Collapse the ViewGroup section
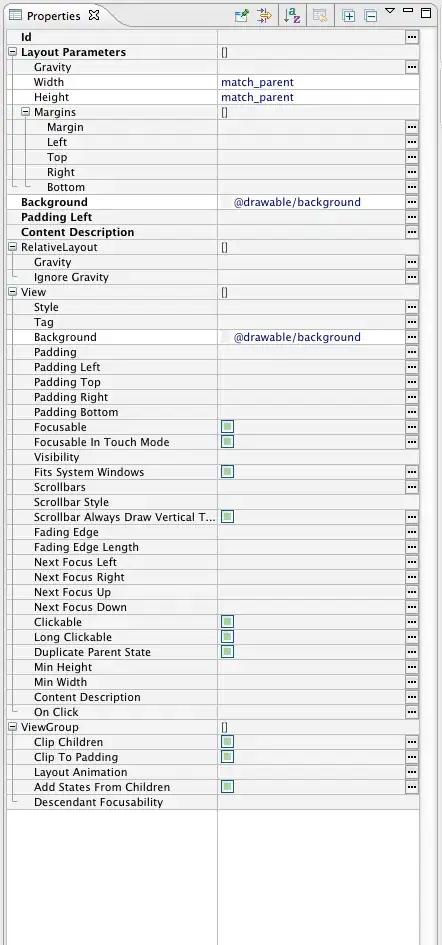Viewport: 442px width, 945px height. pos(13,727)
